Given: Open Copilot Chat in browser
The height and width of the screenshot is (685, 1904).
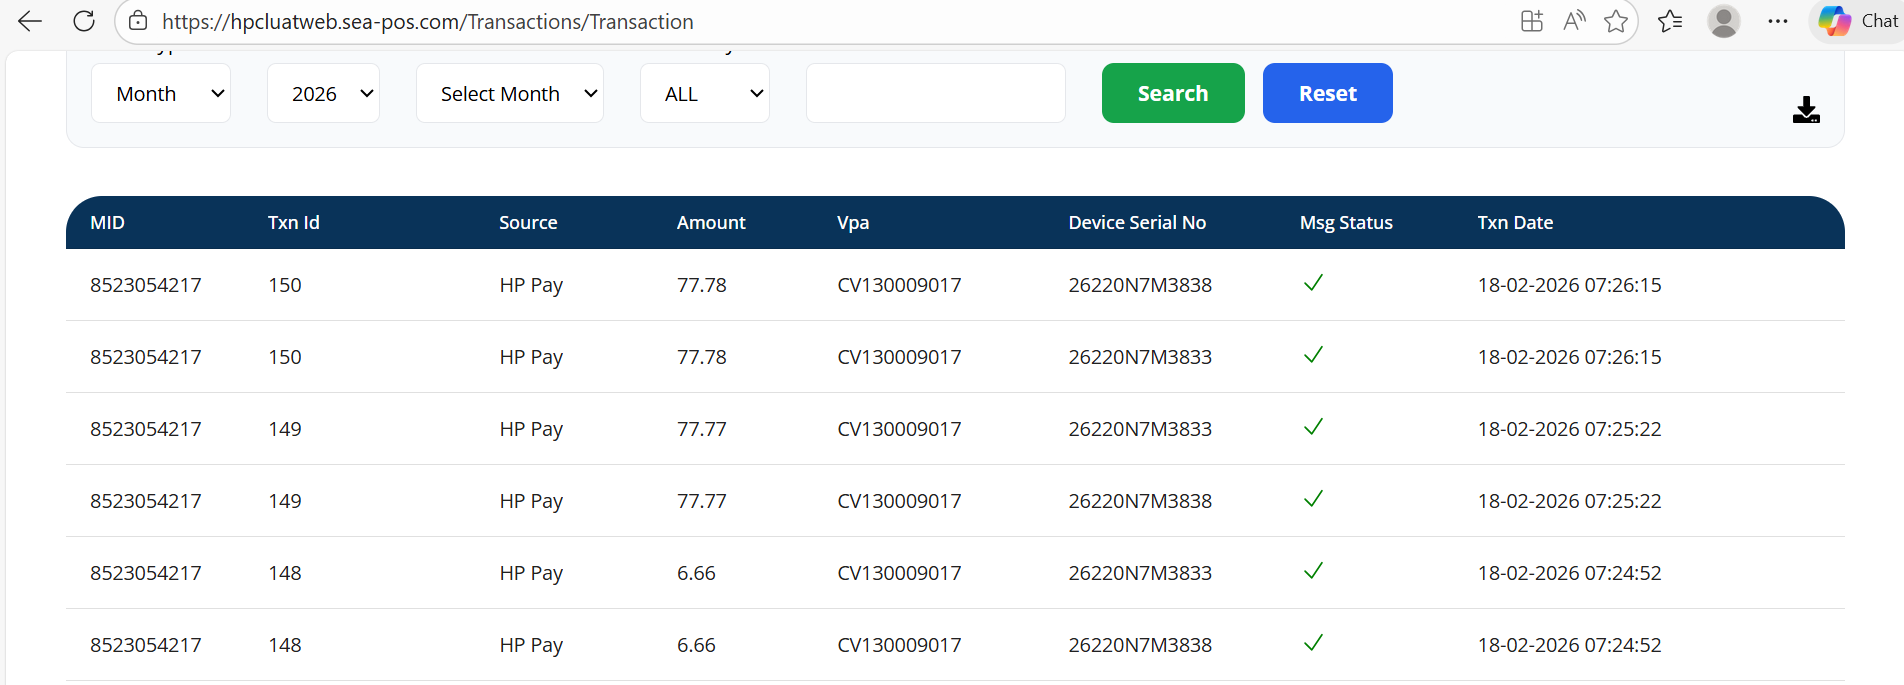Looking at the screenshot, I should click(x=1857, y=21).
